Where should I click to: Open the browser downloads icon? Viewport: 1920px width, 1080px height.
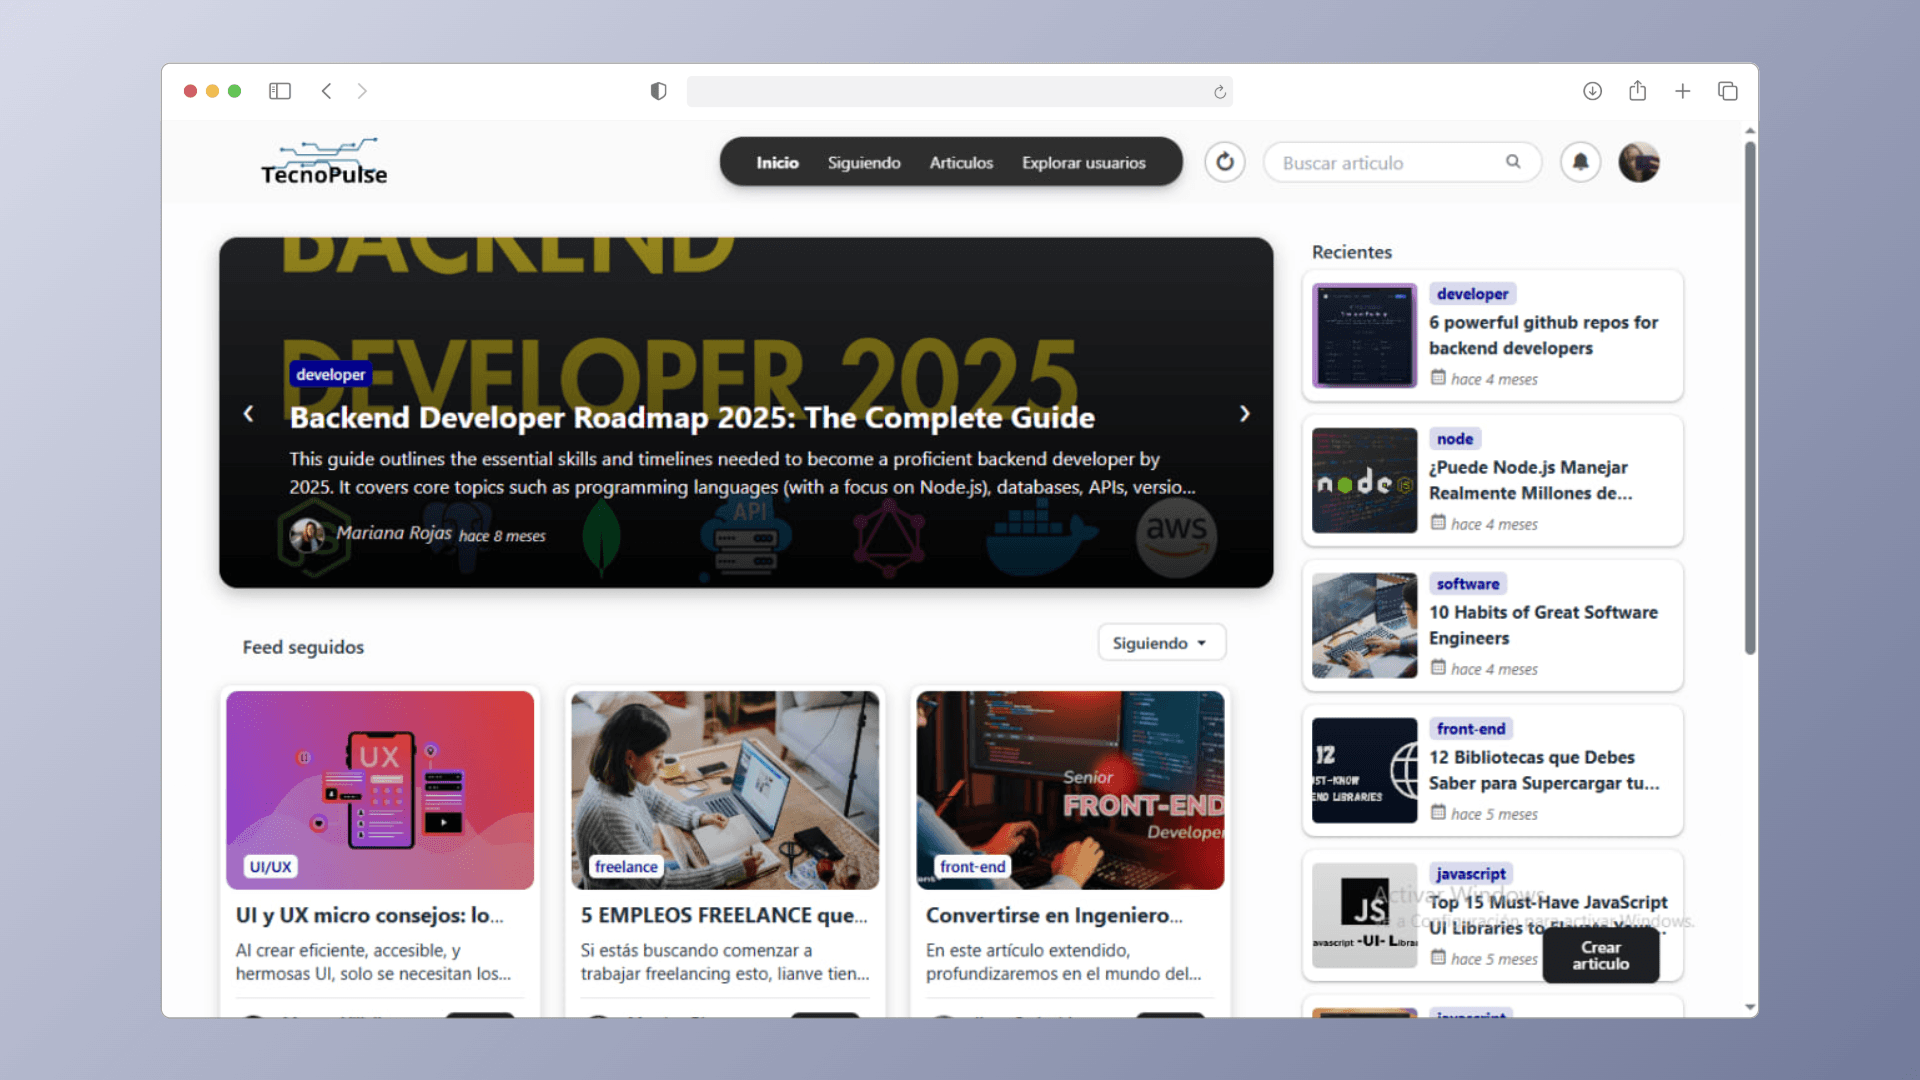(x=1593, y=91)
